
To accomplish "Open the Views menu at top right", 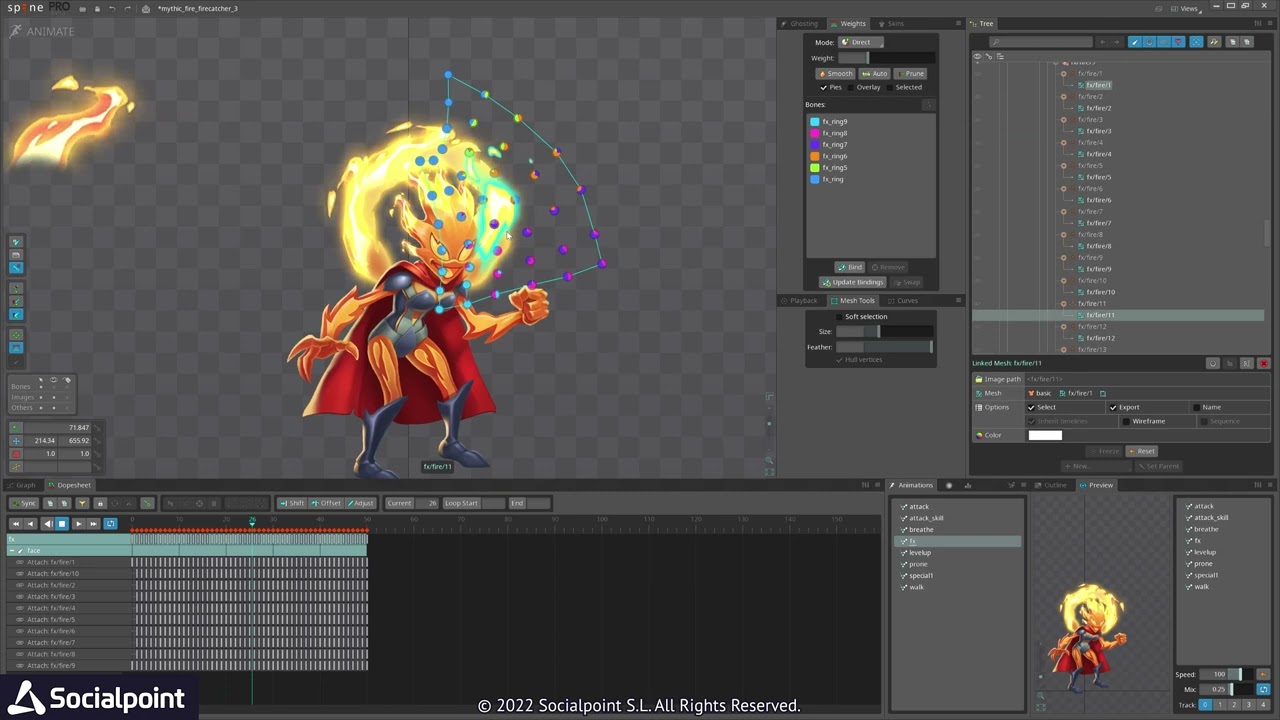I will coord(1188,8).
